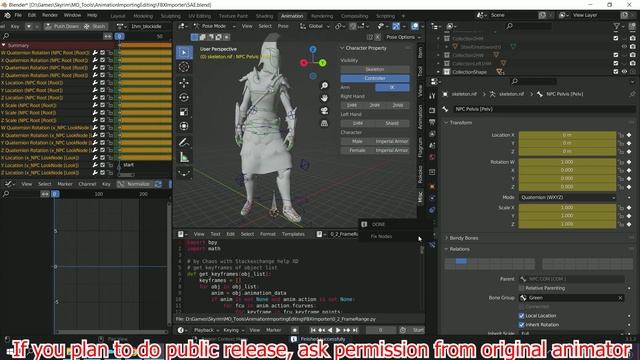Screen dimensions: 640x360
Task: Open the Bone Group Green dropdown
Action: (572, 298)
